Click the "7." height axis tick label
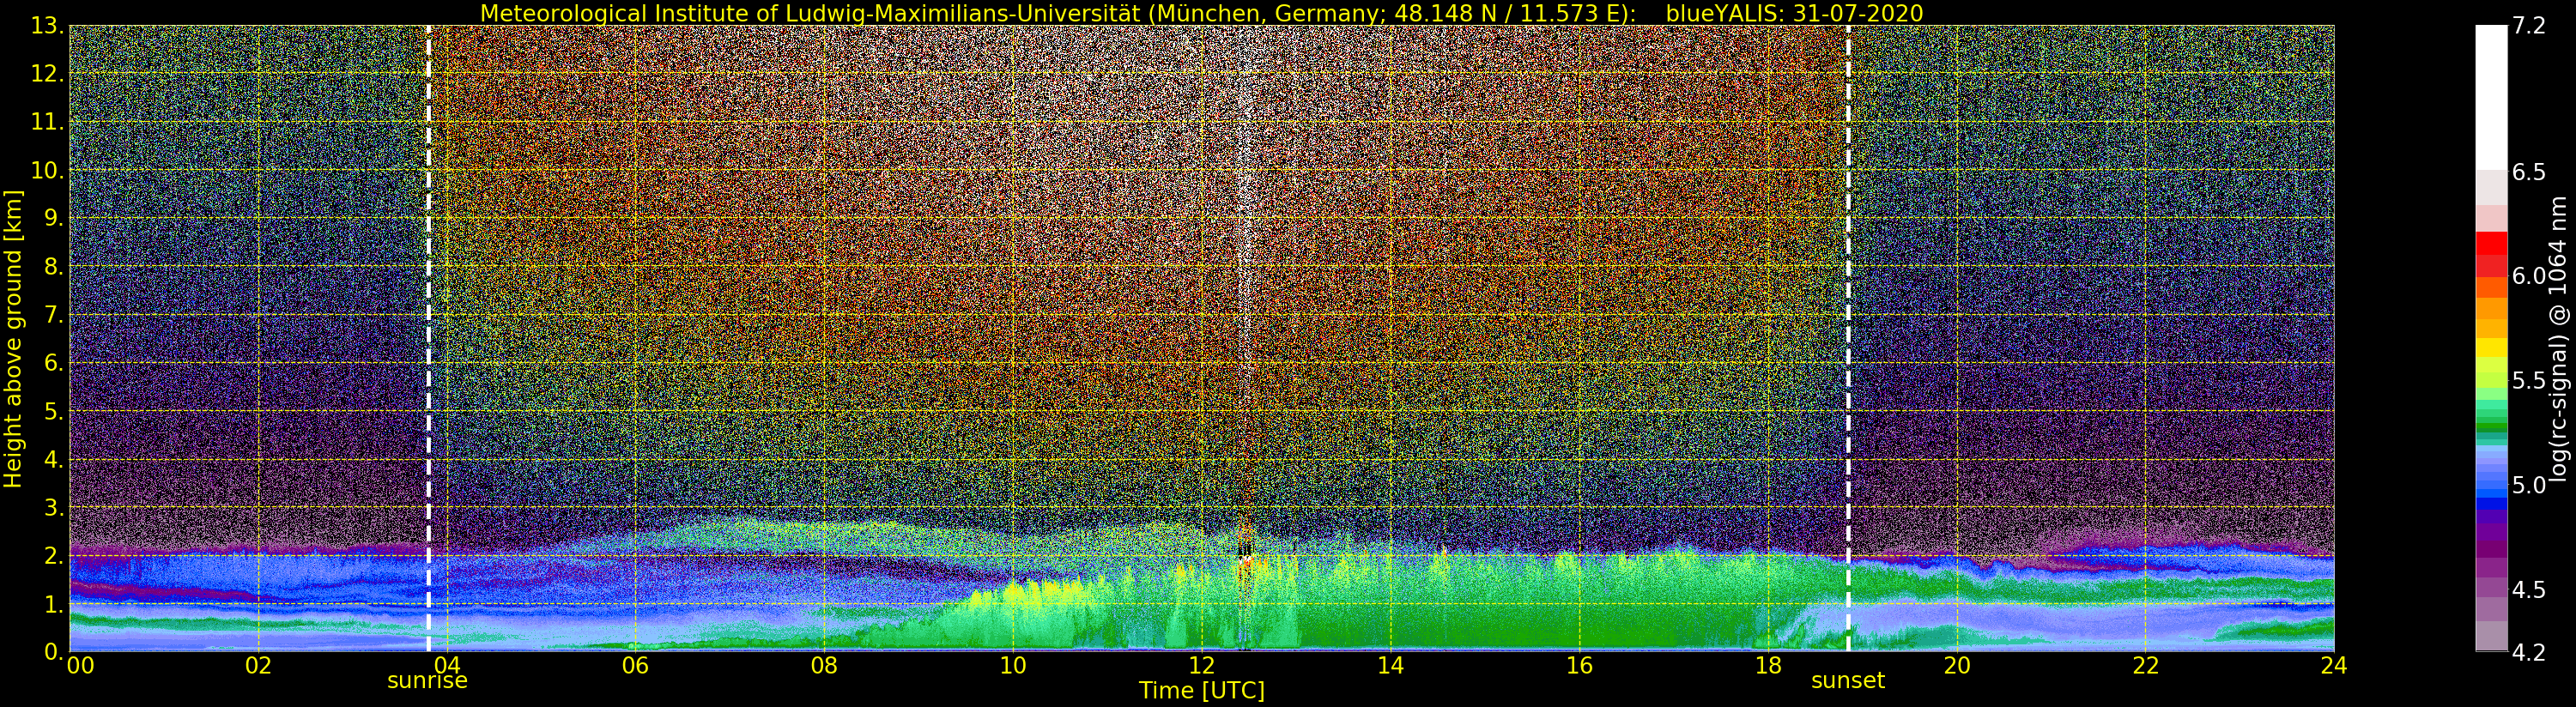Image resolution: width=2576 pixels, height=707 pixels. point(53,314)
